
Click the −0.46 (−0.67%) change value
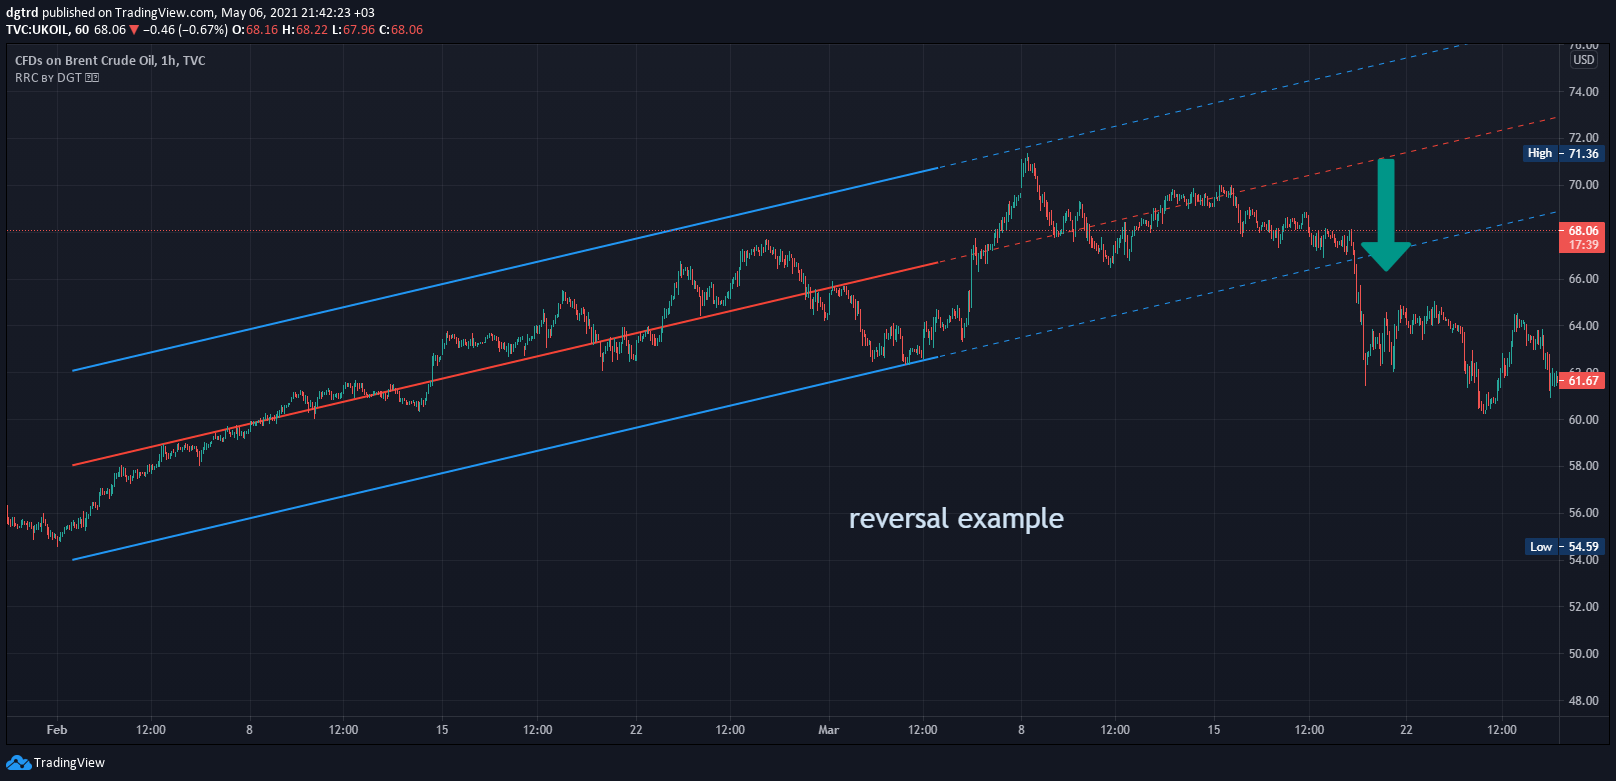[x=185, y=30]
